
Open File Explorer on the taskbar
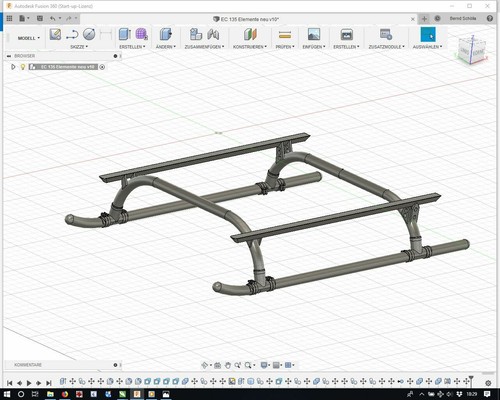[x=50, y=394]
